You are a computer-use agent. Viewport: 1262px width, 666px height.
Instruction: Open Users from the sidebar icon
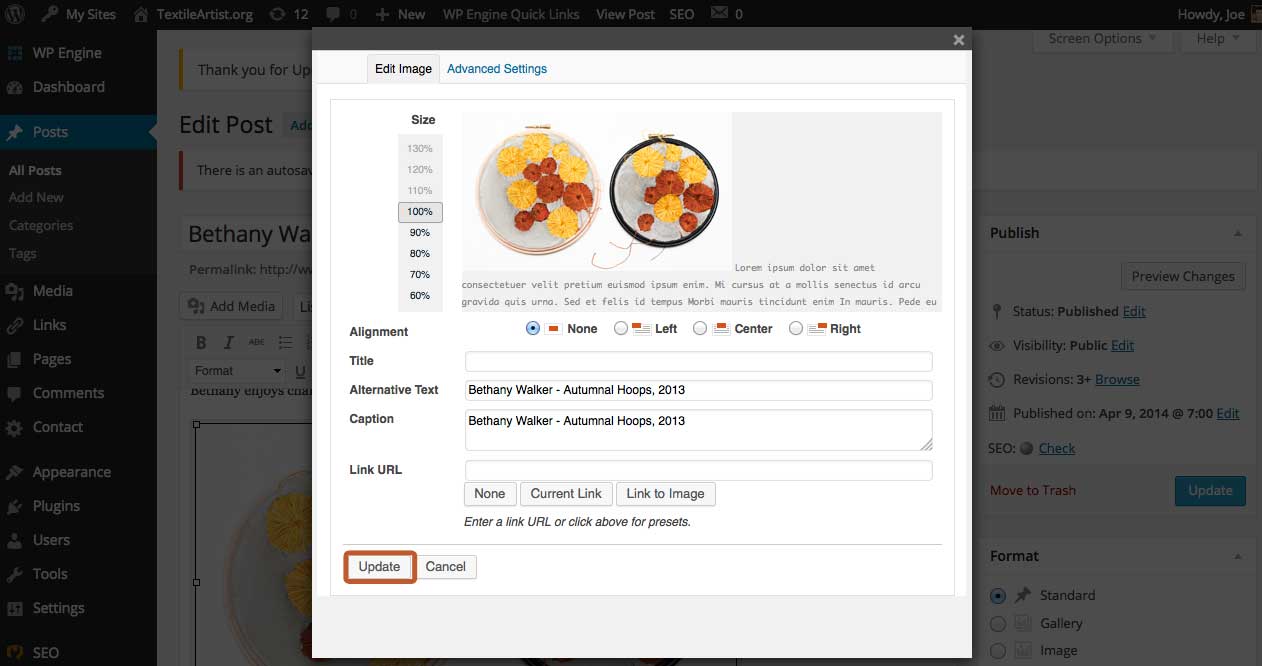pyautogui.click(x=15, y=540)
